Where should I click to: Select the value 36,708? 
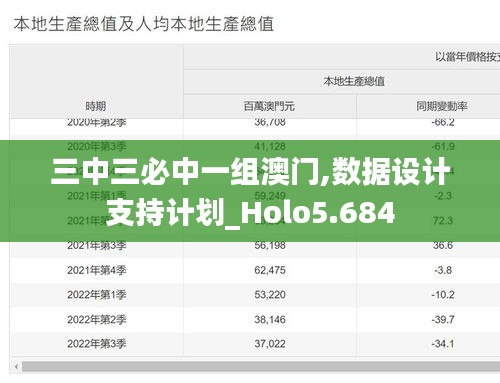[270, 122]
